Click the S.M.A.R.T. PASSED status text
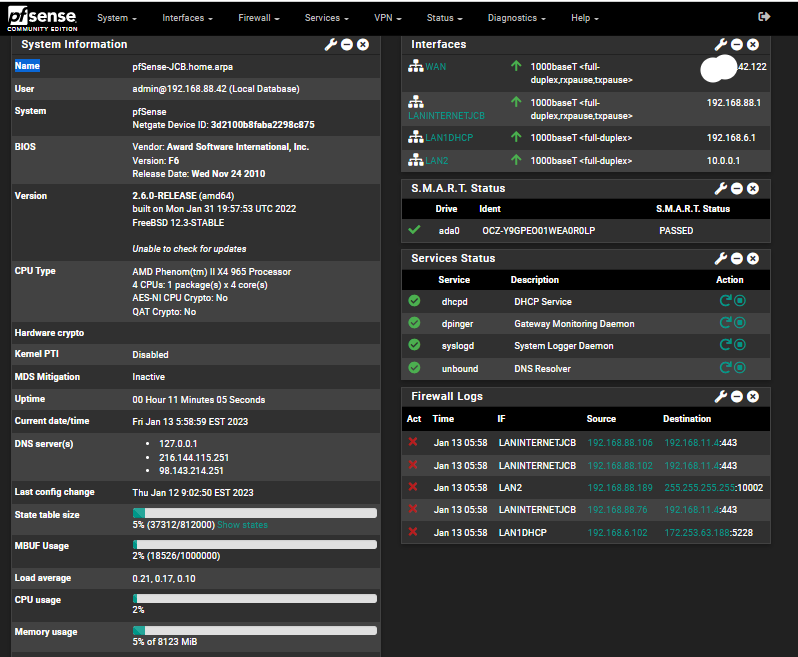The width and height of the screenshot is (798, 657). (676, 231)
